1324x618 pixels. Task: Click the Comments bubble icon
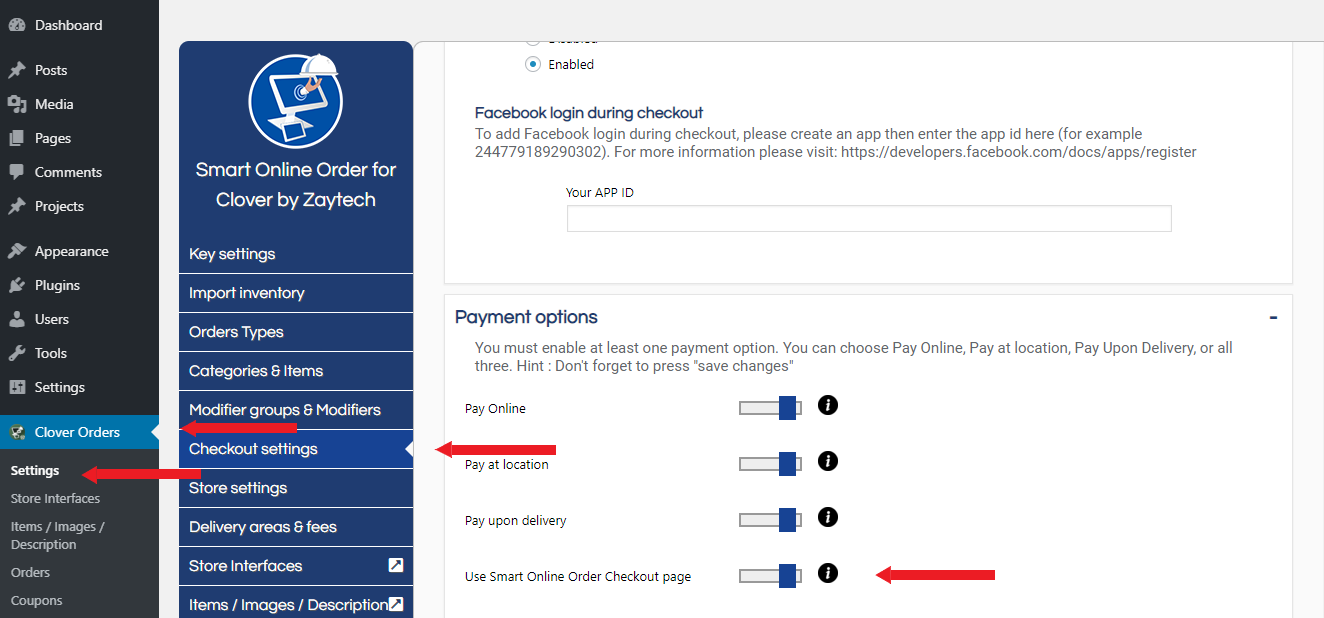17,172
